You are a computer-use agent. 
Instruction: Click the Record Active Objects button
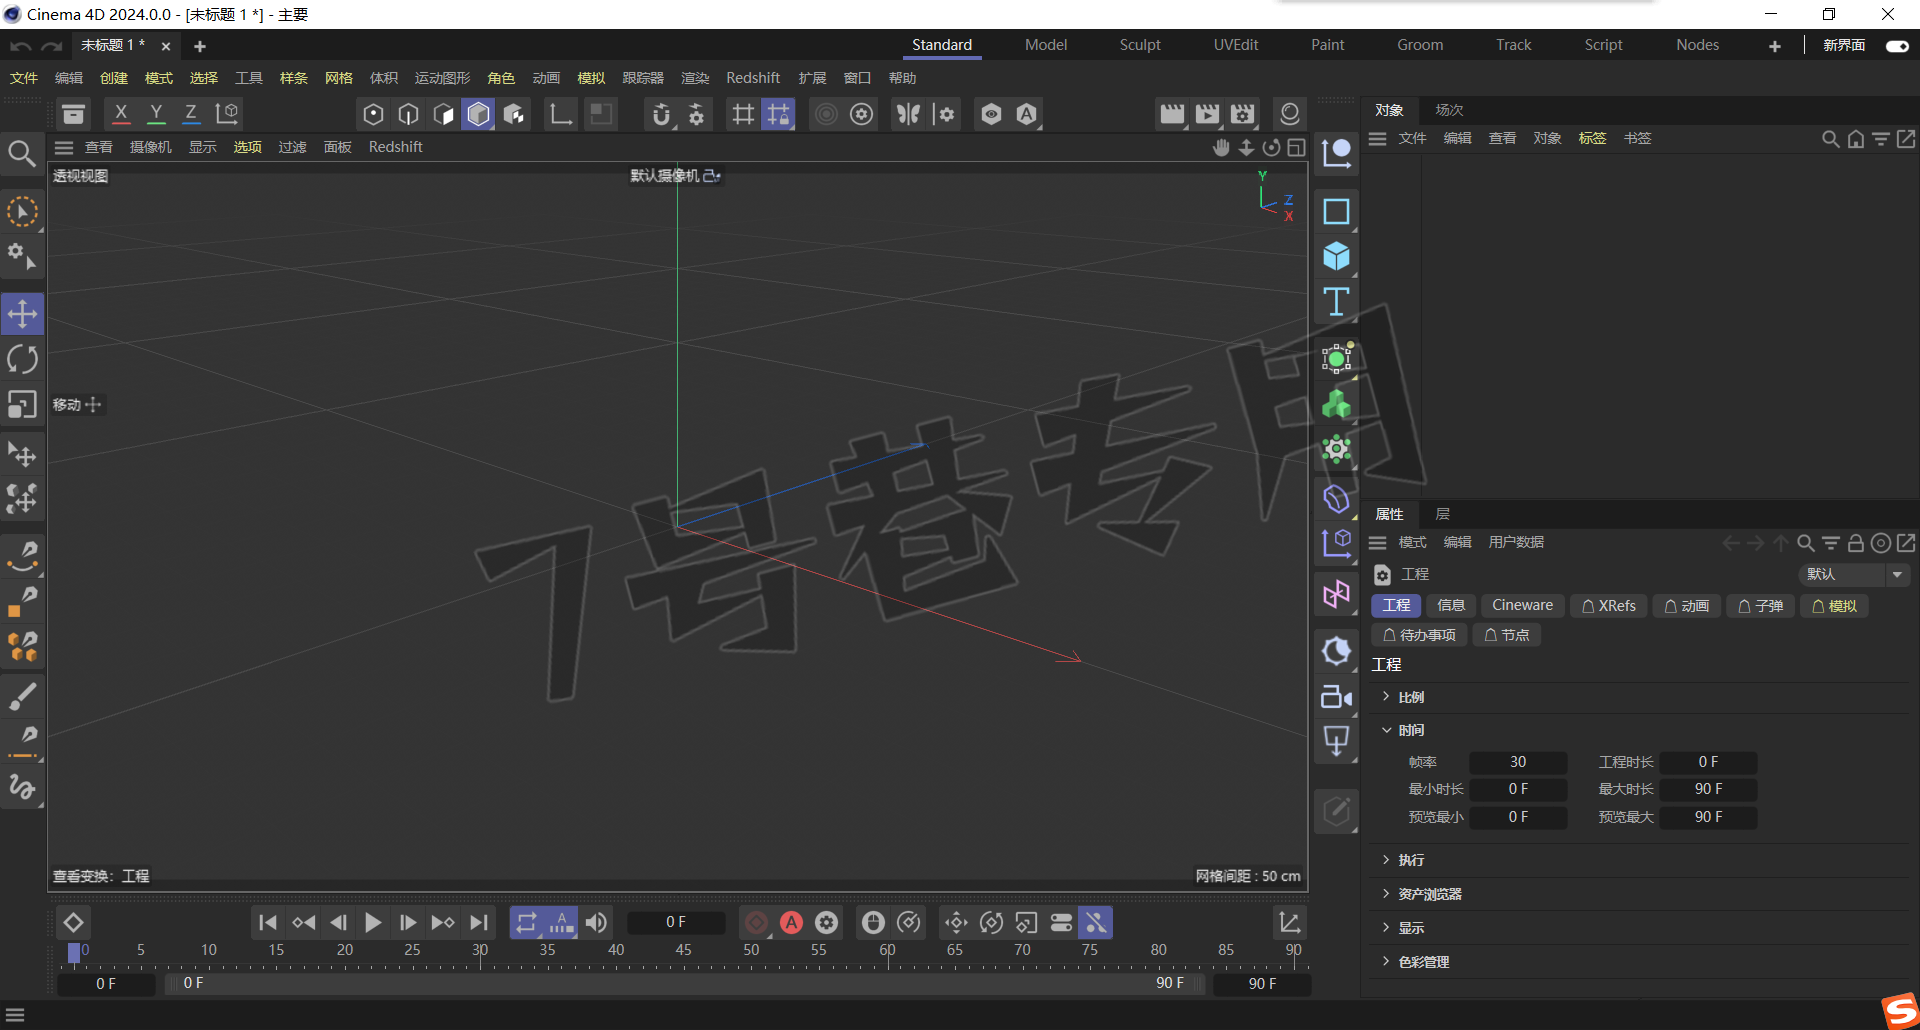[x=757, y=923]
